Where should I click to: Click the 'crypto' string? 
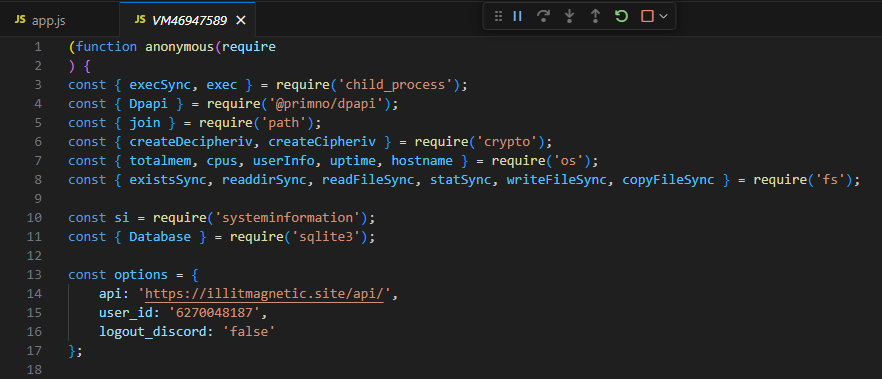pos(506,142)
